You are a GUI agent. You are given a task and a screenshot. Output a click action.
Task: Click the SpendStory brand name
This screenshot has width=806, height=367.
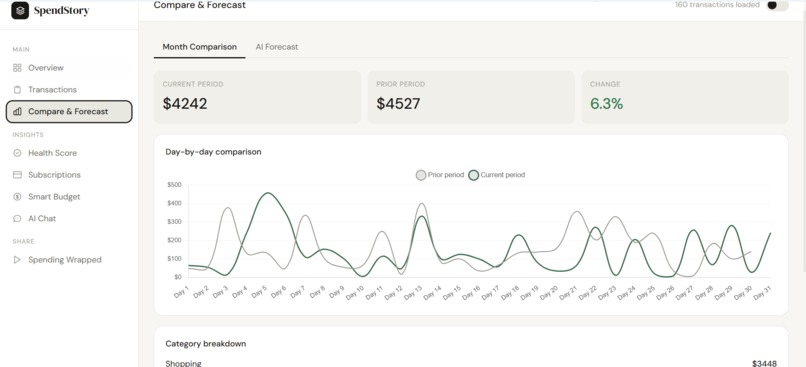pyautogui.click(x=61, y=10)
